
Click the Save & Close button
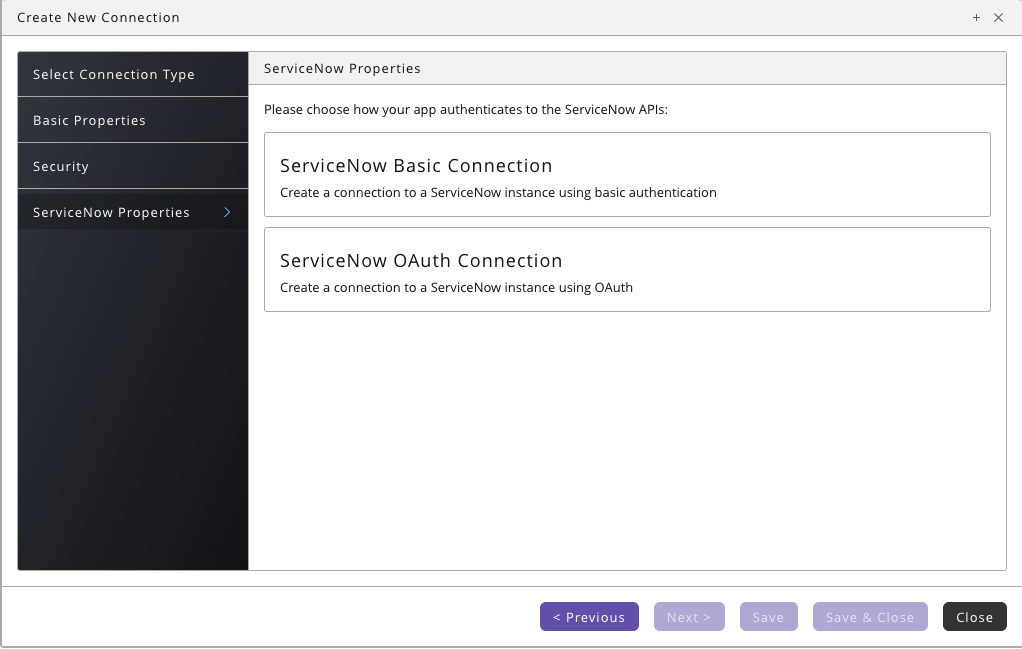(869, 616)
